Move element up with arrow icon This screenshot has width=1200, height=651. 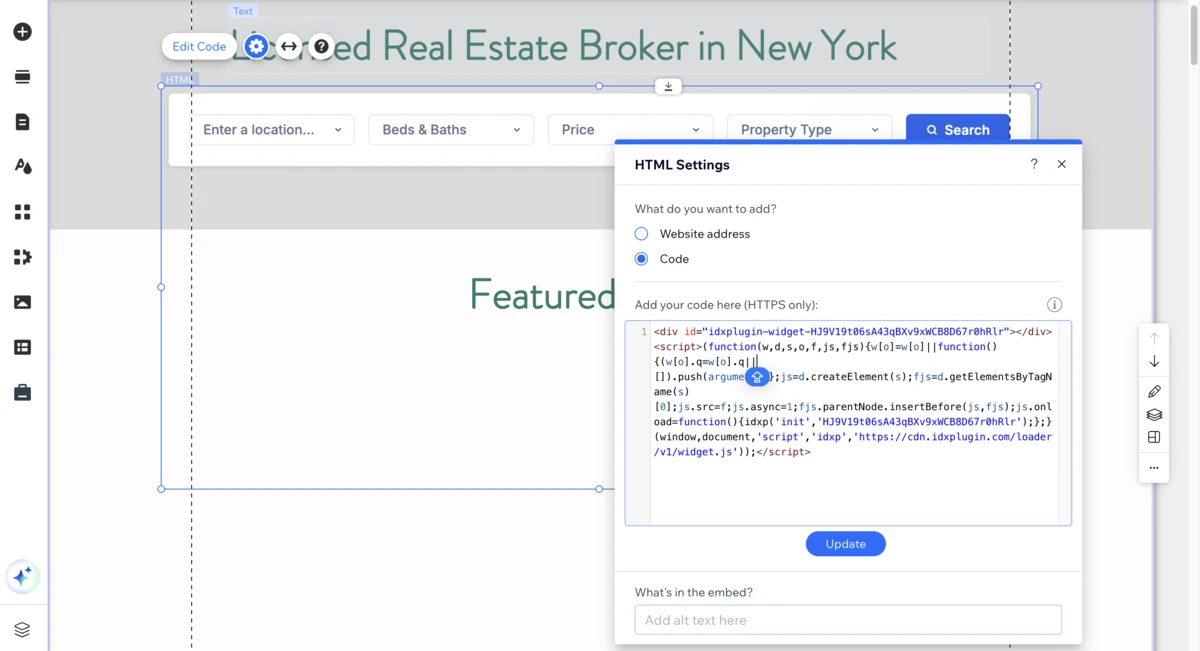click(x=1154, y=338)
